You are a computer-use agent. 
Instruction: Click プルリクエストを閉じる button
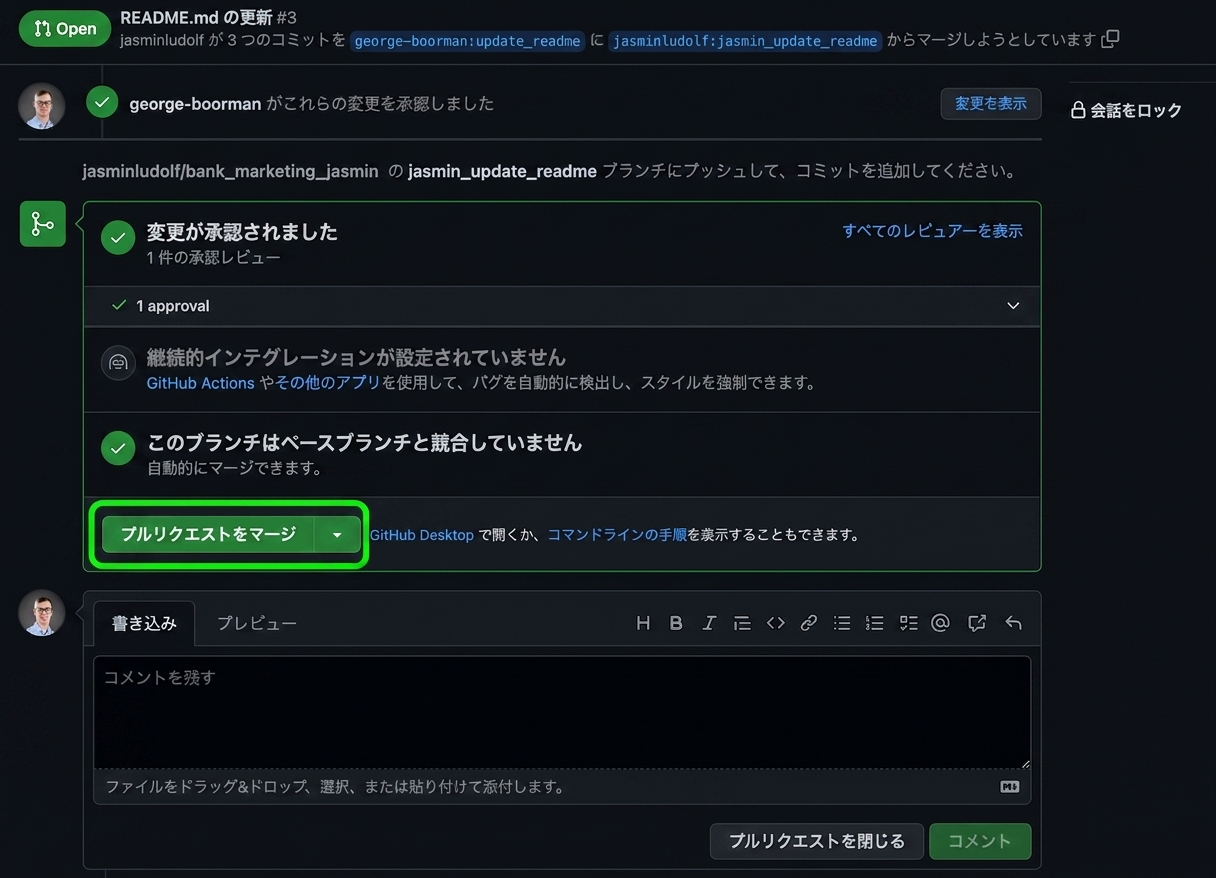point(816,841)
